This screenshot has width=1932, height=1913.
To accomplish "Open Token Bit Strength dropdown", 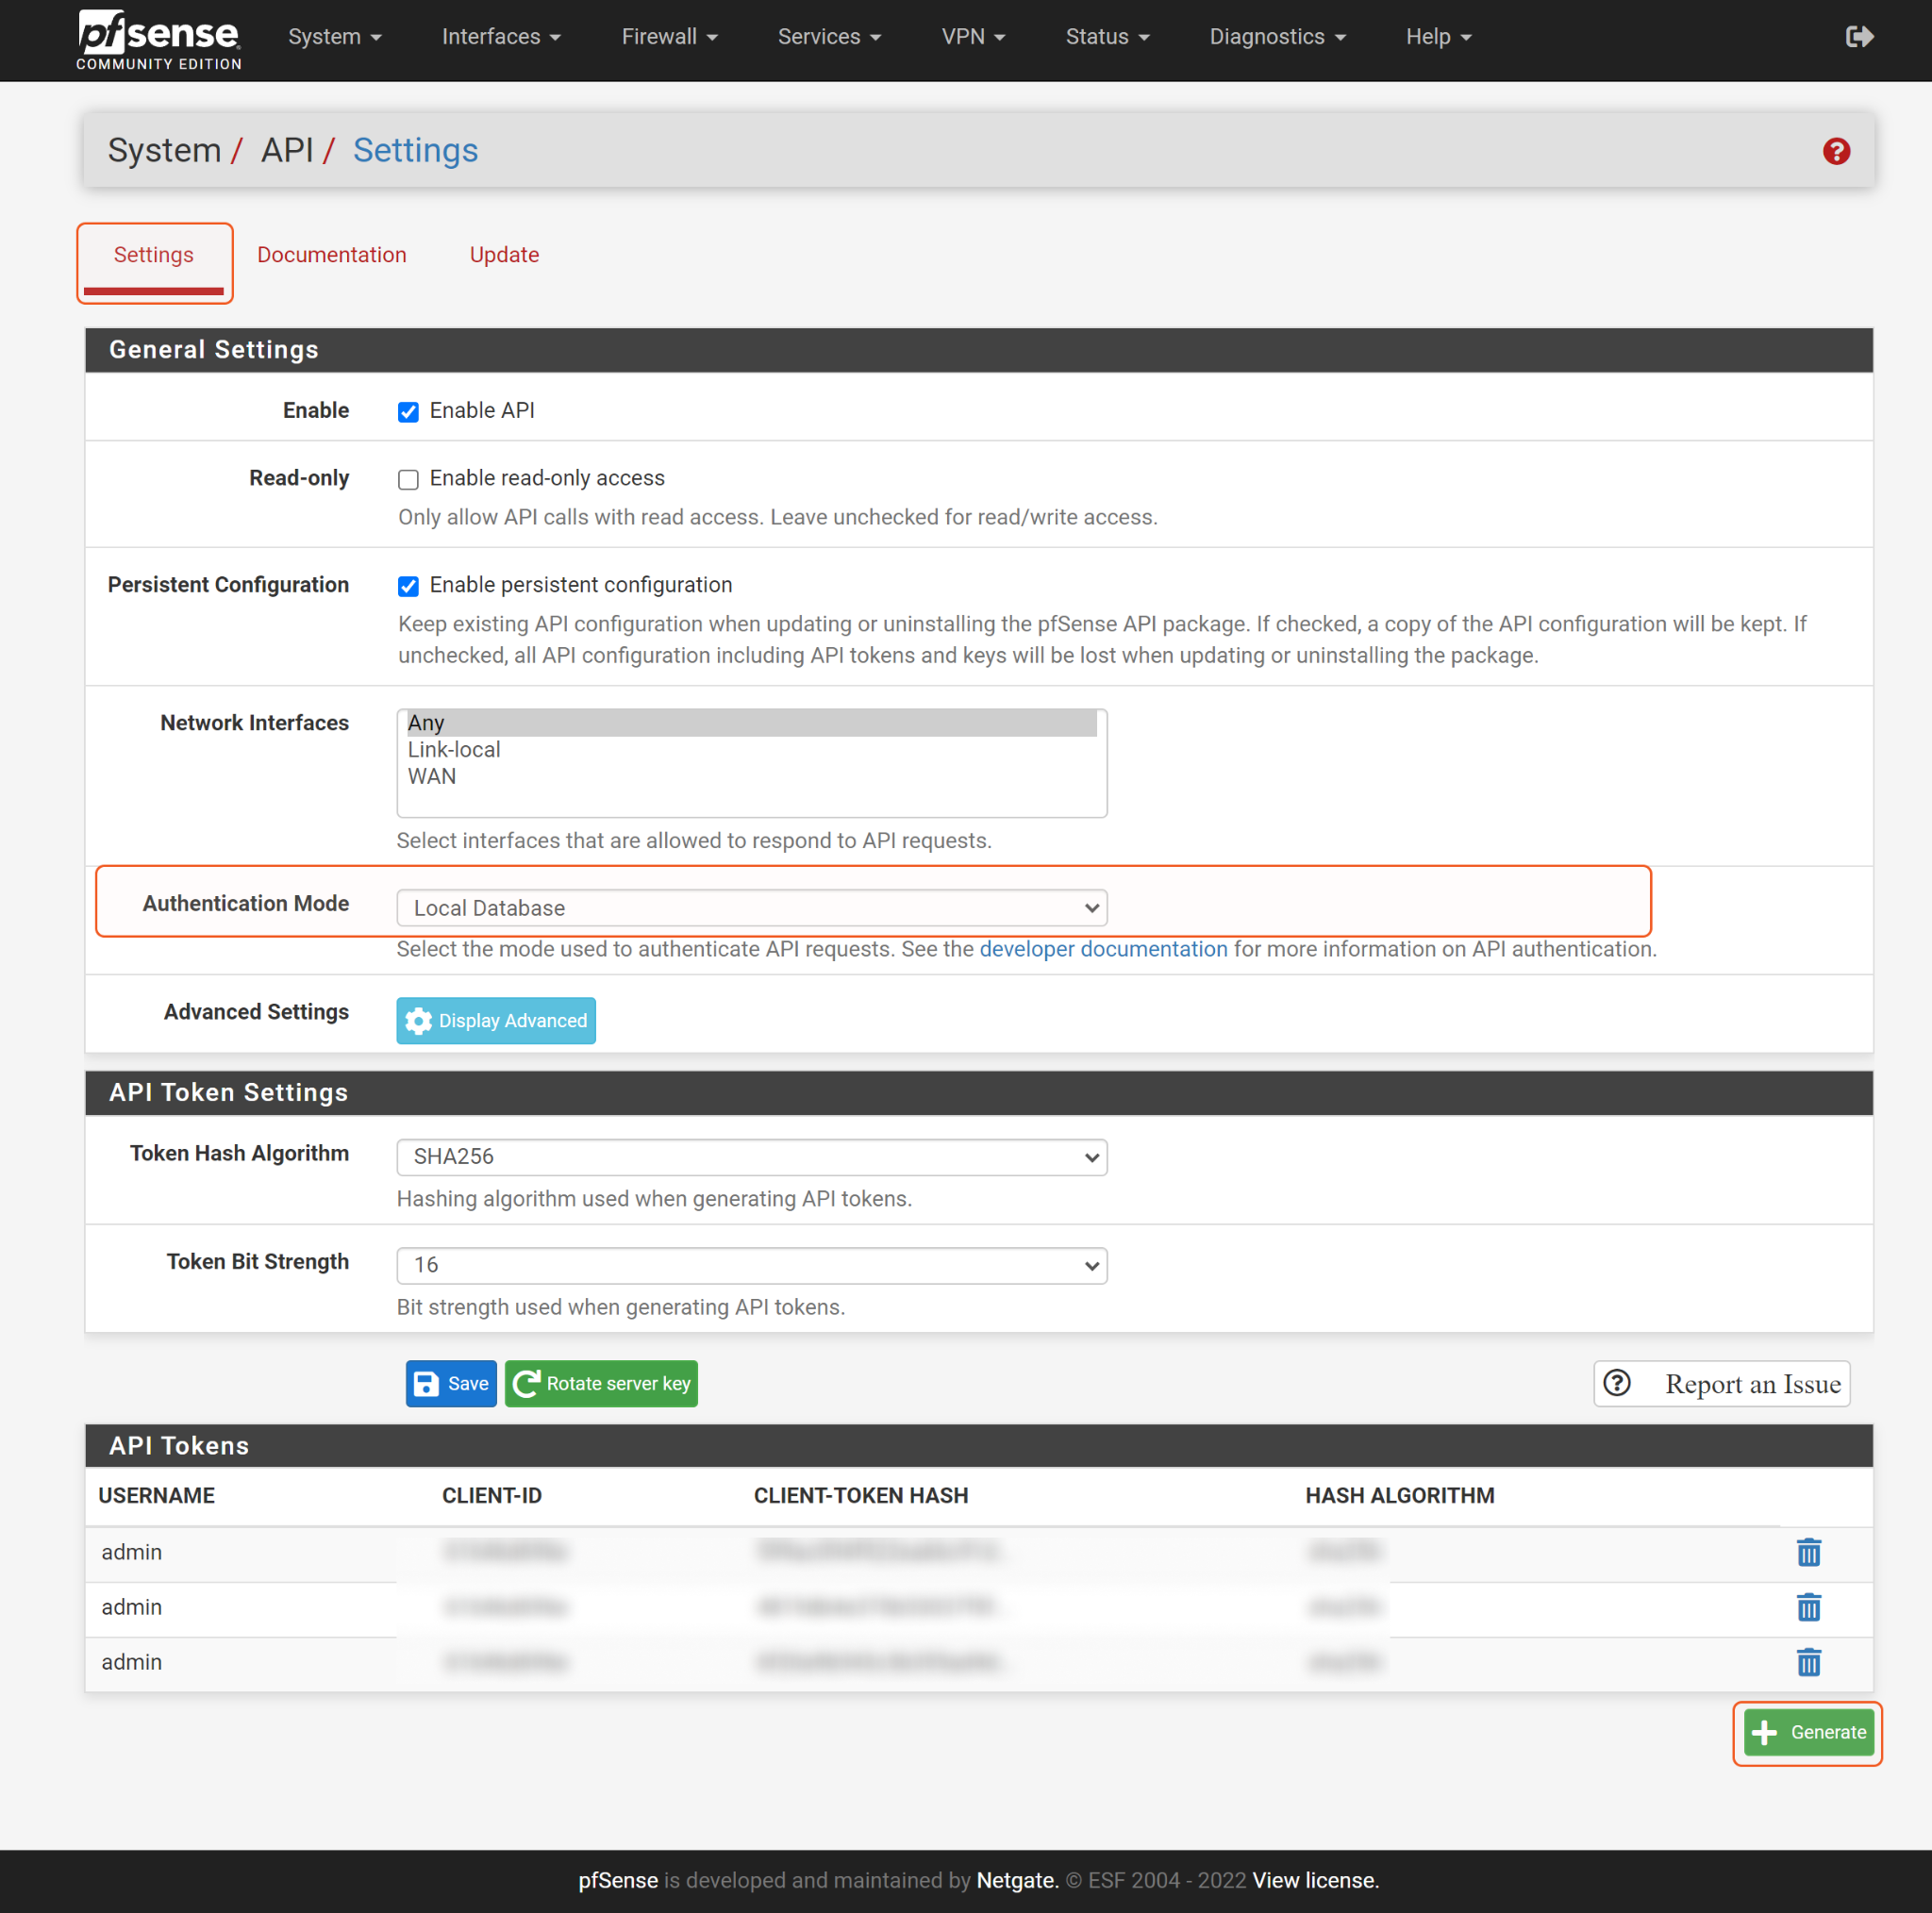I will pos(751,1265).
